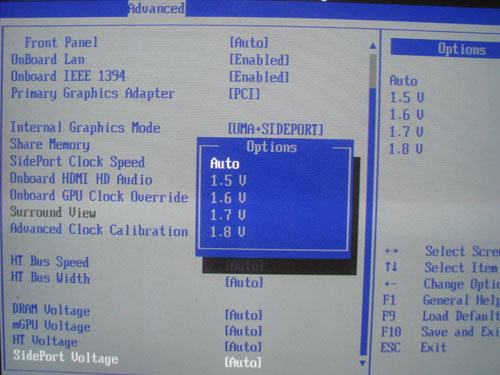
Task: Choose 1.8 V in Options popup
Action: (x=228, y=232)
